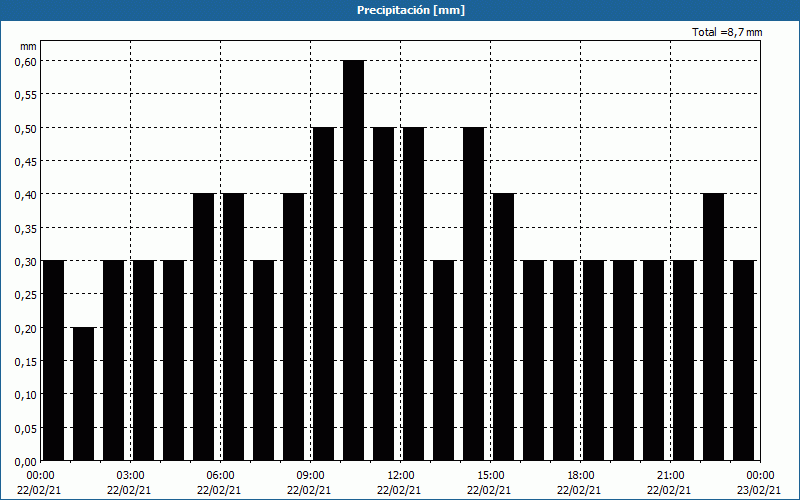This screenshot has height=500, width=800.
Task: Click the 0,15 y-axis value
Action: point(26,361)
